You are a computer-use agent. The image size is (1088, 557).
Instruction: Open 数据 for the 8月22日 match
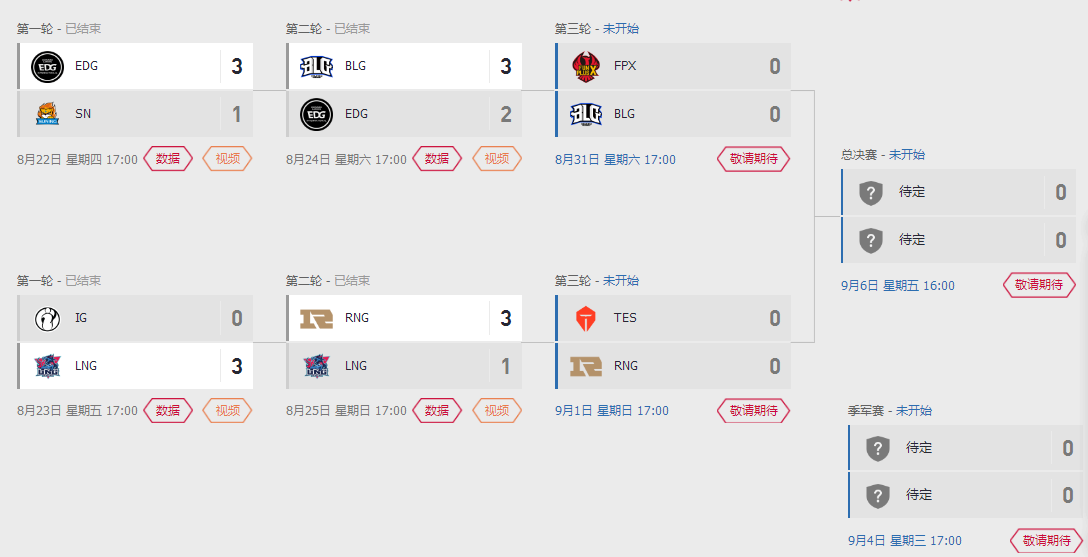pos(168,159)
